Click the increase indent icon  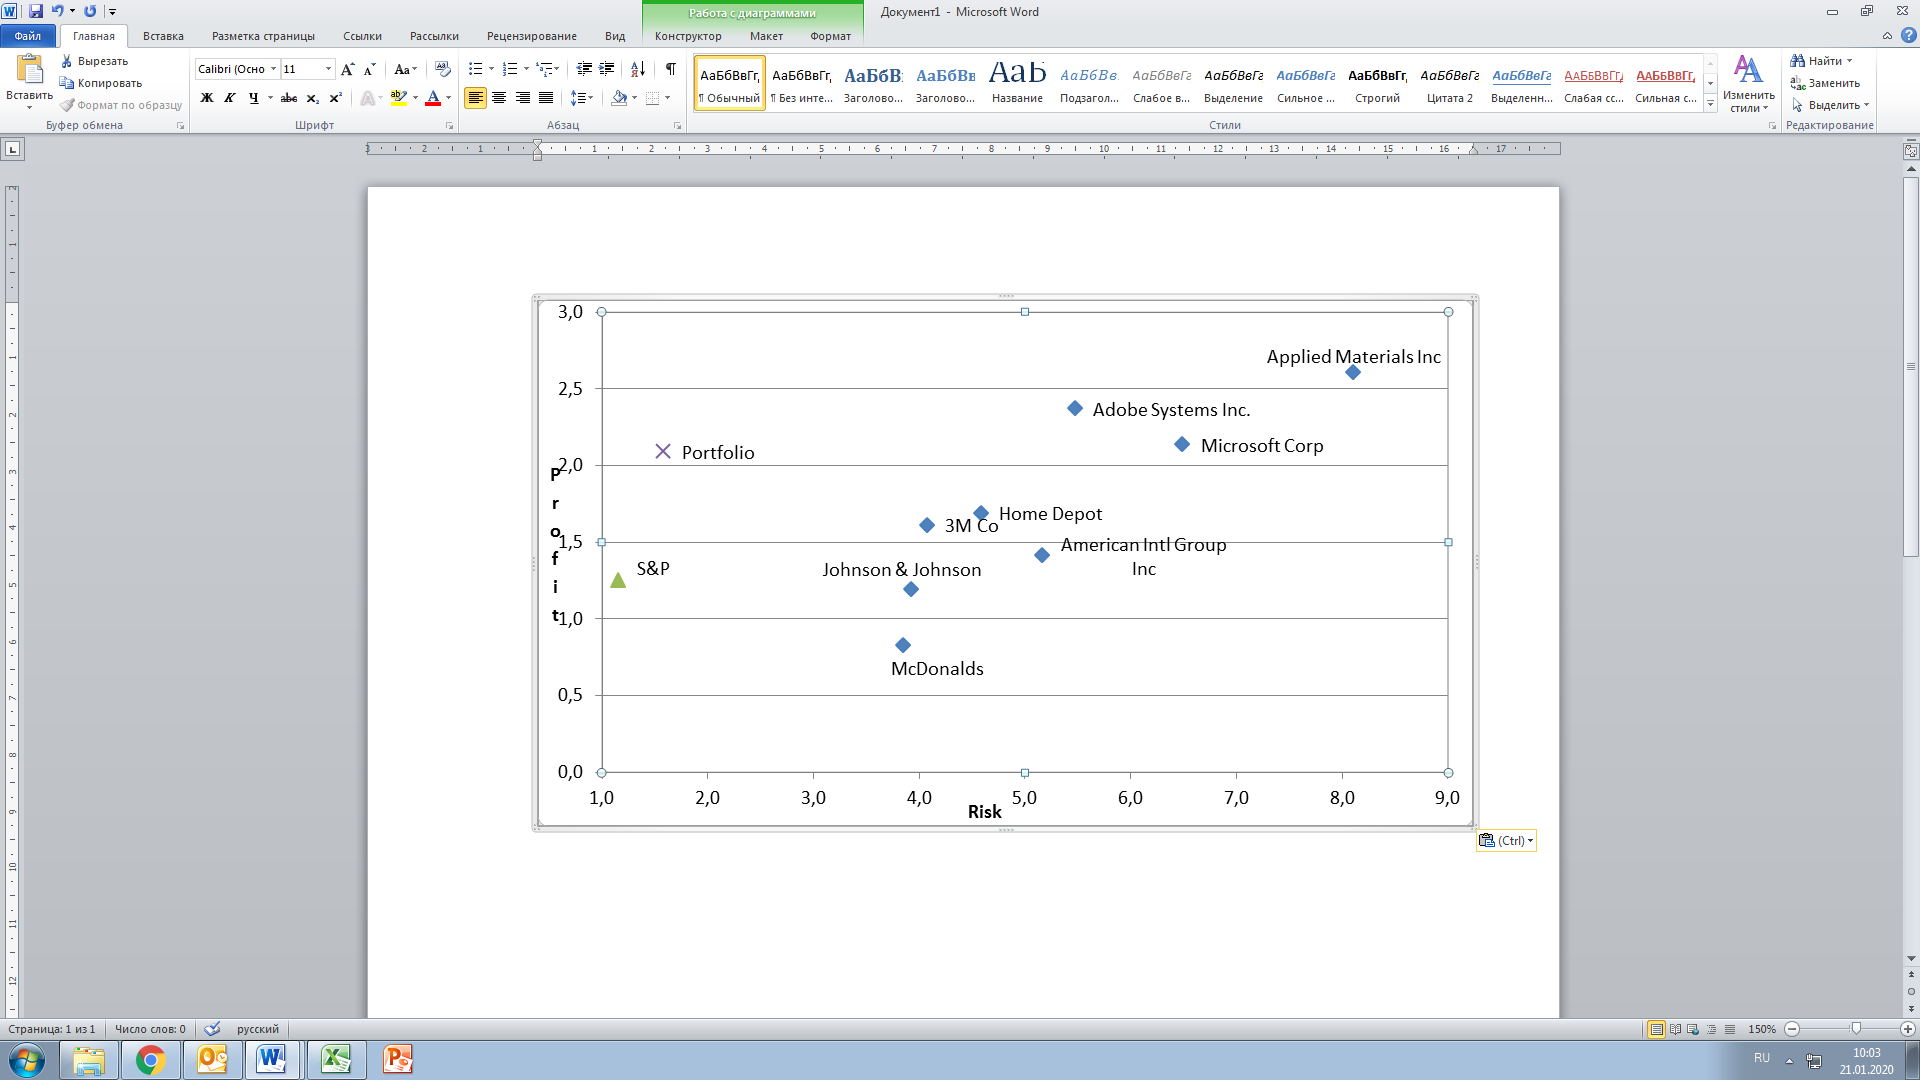click(x=607, y=69)
